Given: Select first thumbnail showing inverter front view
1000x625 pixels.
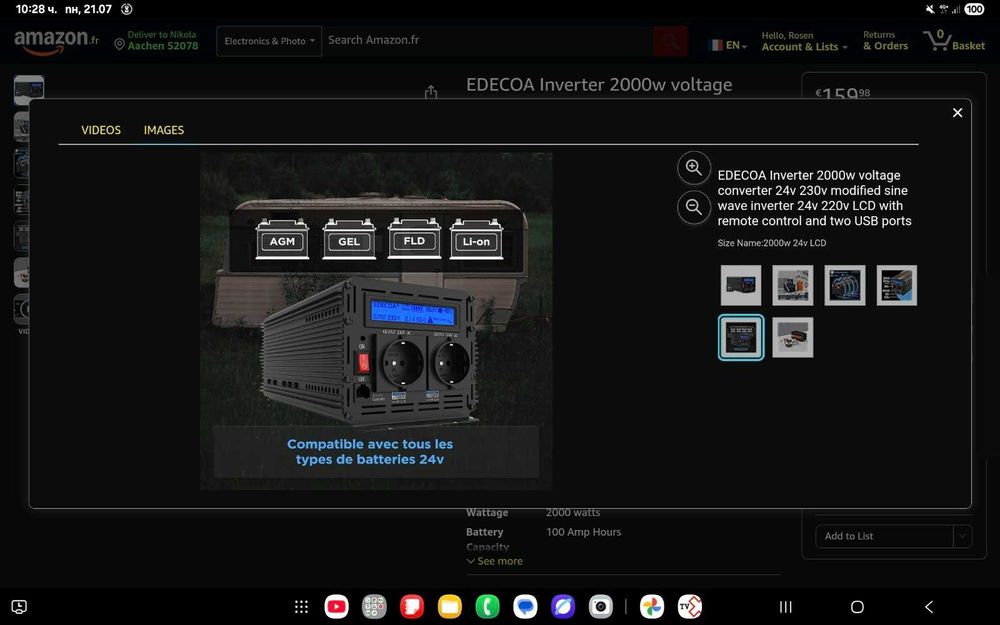Looking at the screenshot, I should tap(741, 285).
